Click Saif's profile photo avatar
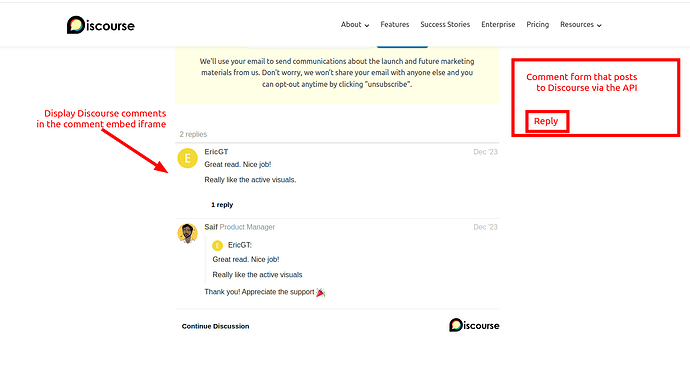690x369 pixels. pyautogui.click(x=187, y=233)
